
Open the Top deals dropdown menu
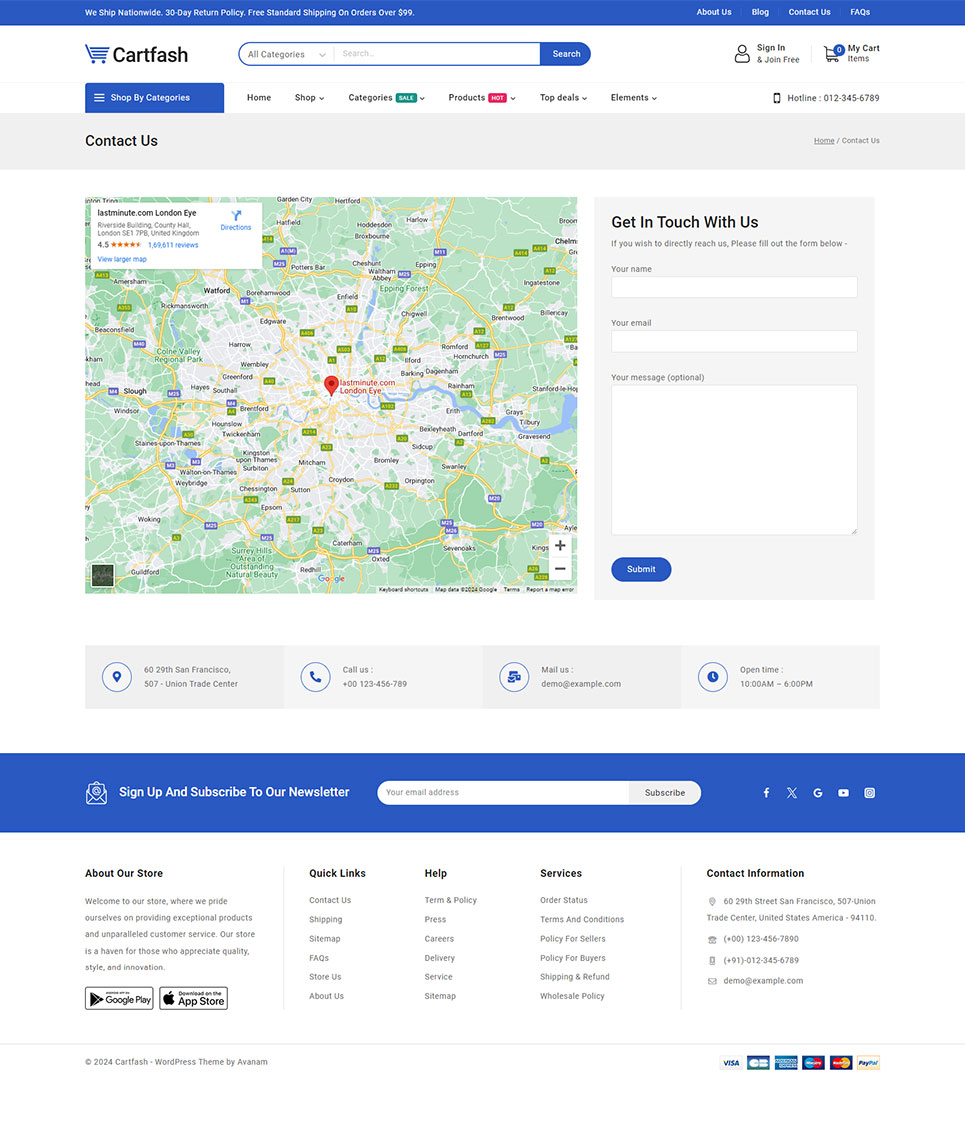[x=563, y=98]
